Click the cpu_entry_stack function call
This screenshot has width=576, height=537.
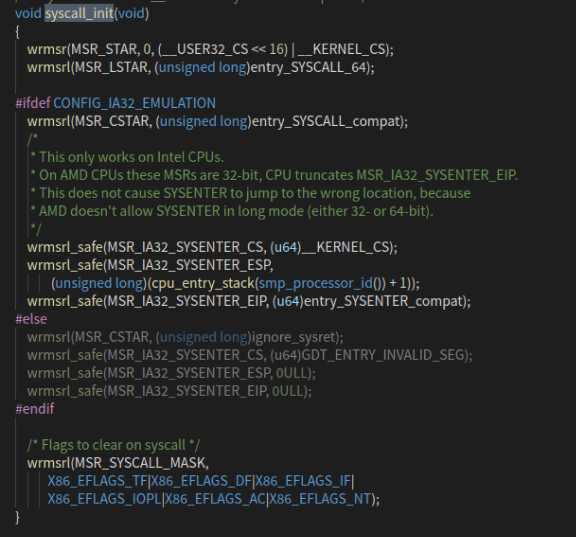click(x=202, y=283)
